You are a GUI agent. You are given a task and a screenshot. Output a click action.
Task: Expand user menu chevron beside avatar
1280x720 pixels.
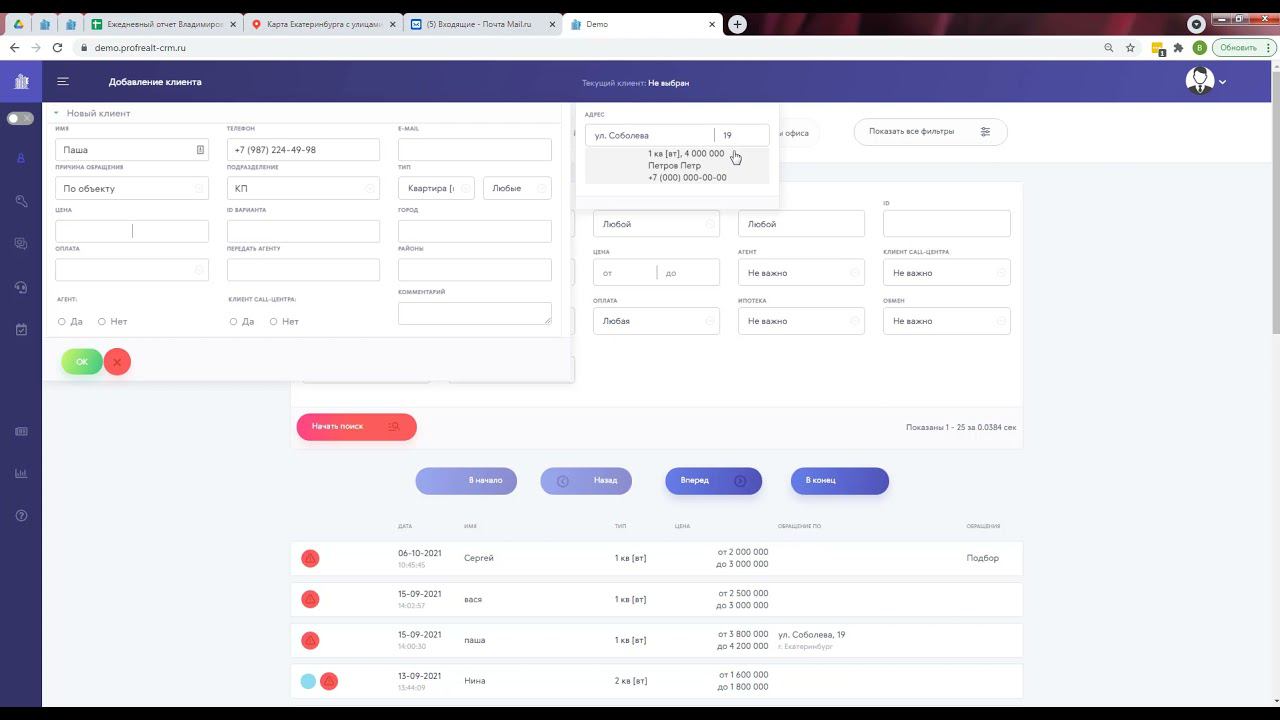(x=1222, y=82)
